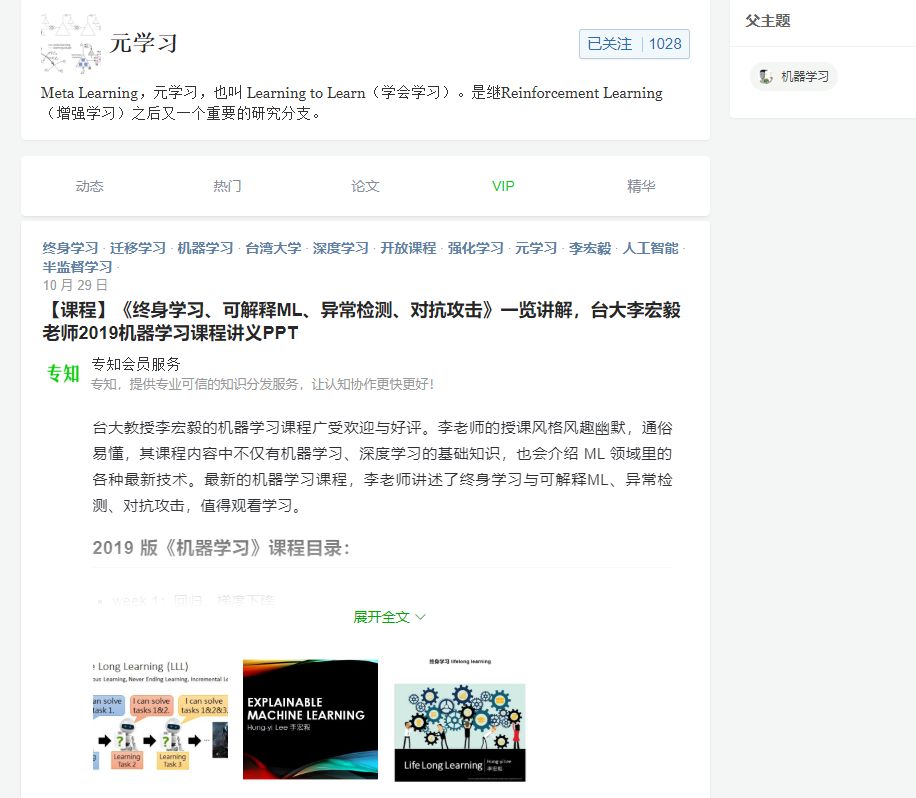Open the 强化学习 tag link
The width and height of the screenshot is (916, 798).
pos(476,248)
